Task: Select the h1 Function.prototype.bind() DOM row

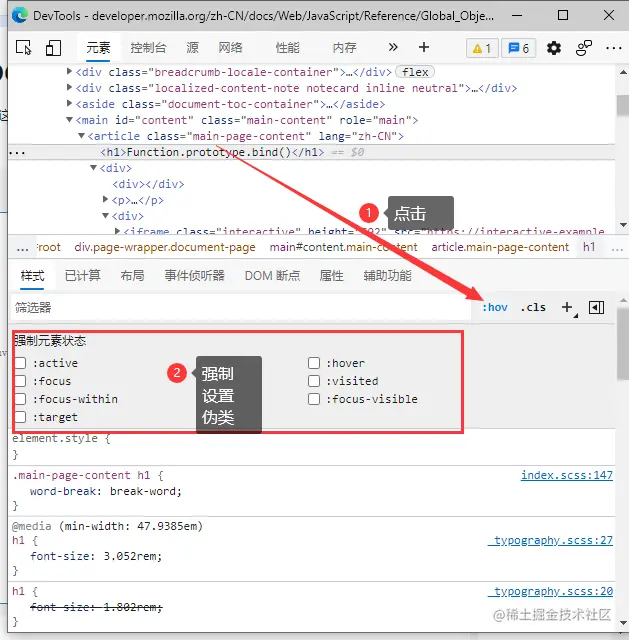Action: [x=311, y=152]
